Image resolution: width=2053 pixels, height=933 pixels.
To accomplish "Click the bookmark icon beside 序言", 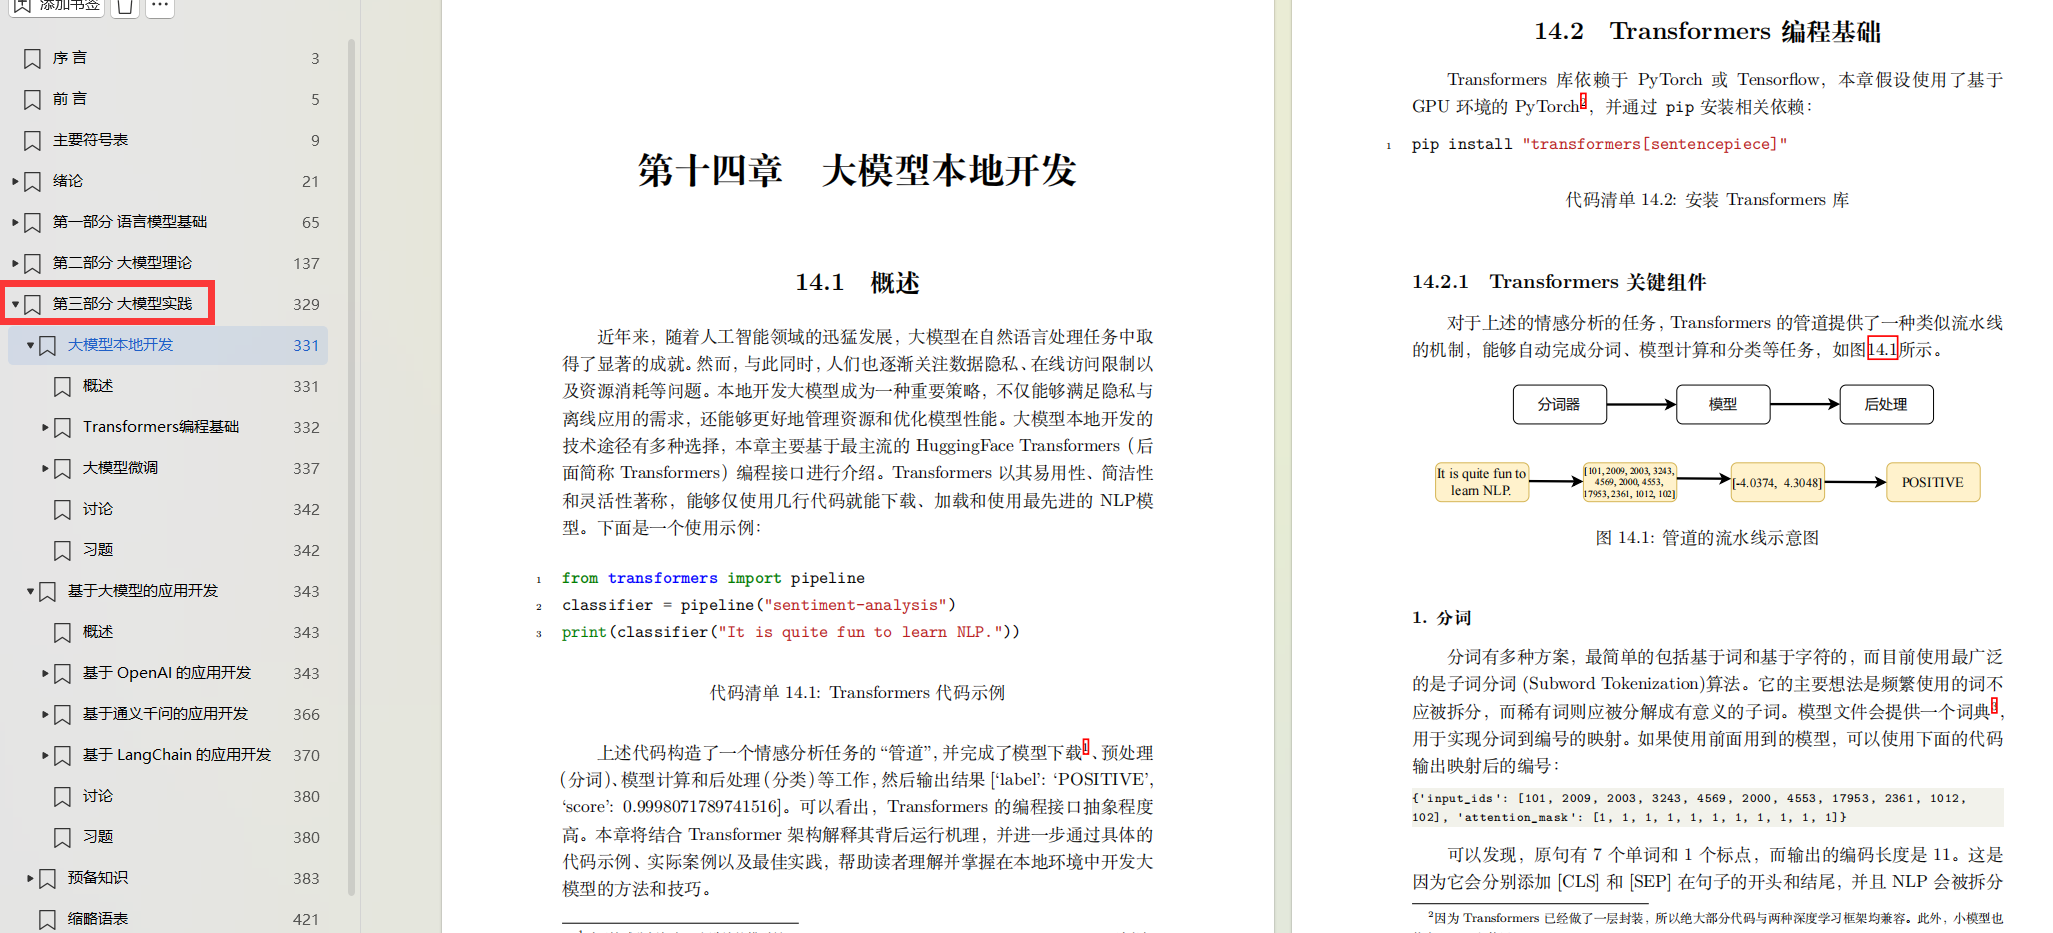I will click(x=32, y=59).
